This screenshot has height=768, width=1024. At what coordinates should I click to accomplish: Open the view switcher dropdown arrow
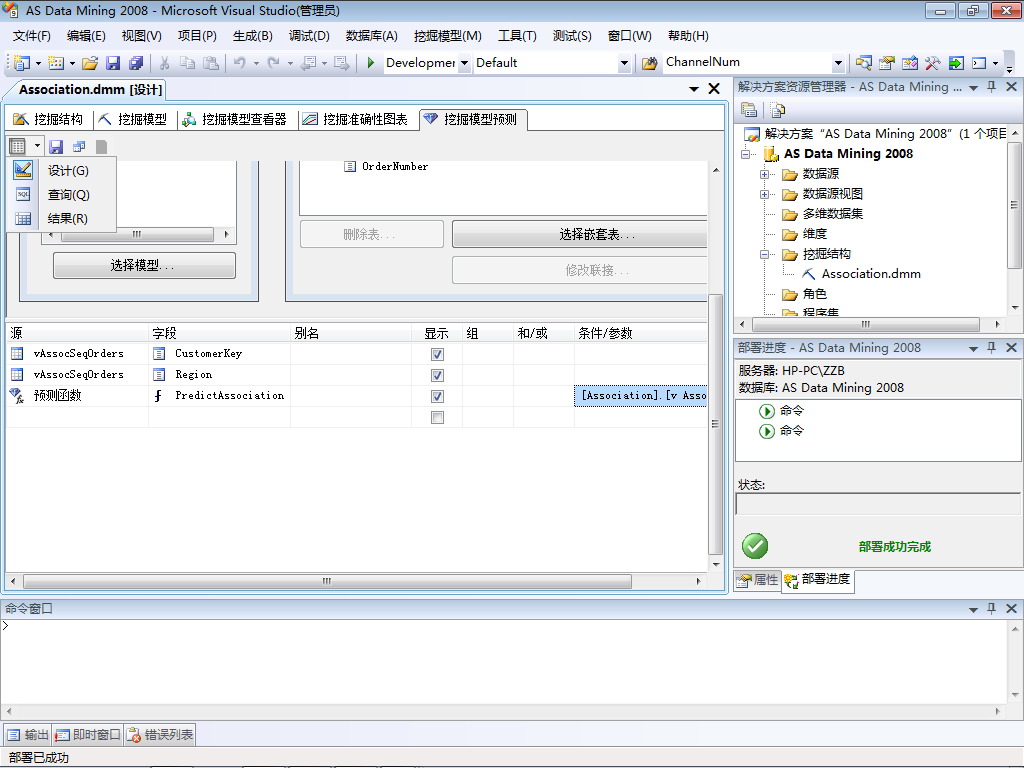[x=37, y=146]
